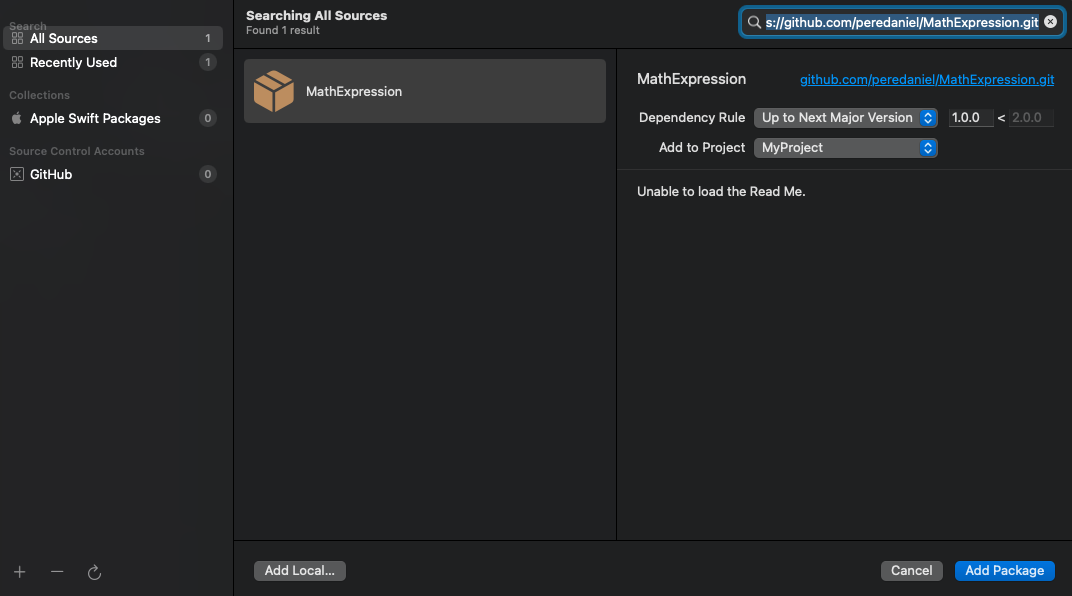Edit the minimum version field 1.0.0

coord(971,118)
